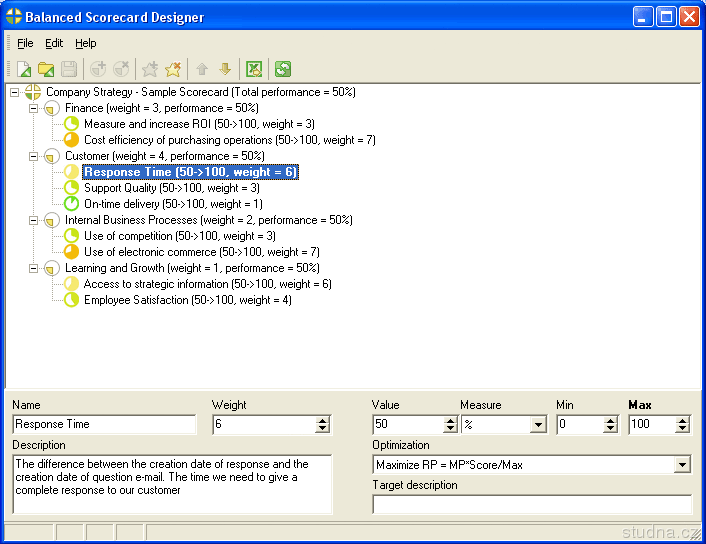Click into the Description text area

[172, 484]
